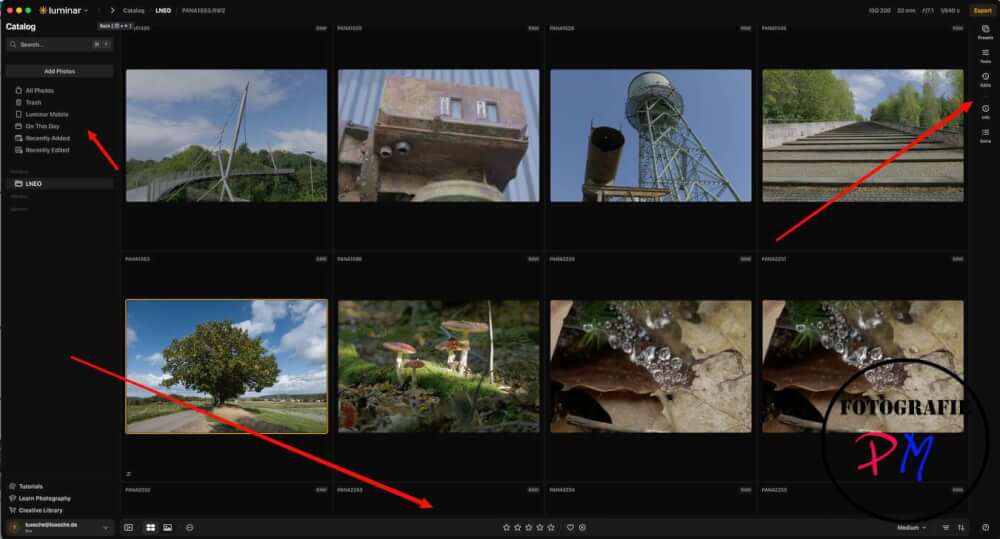Select the suspension bridge thumbnail

[226, 136]
